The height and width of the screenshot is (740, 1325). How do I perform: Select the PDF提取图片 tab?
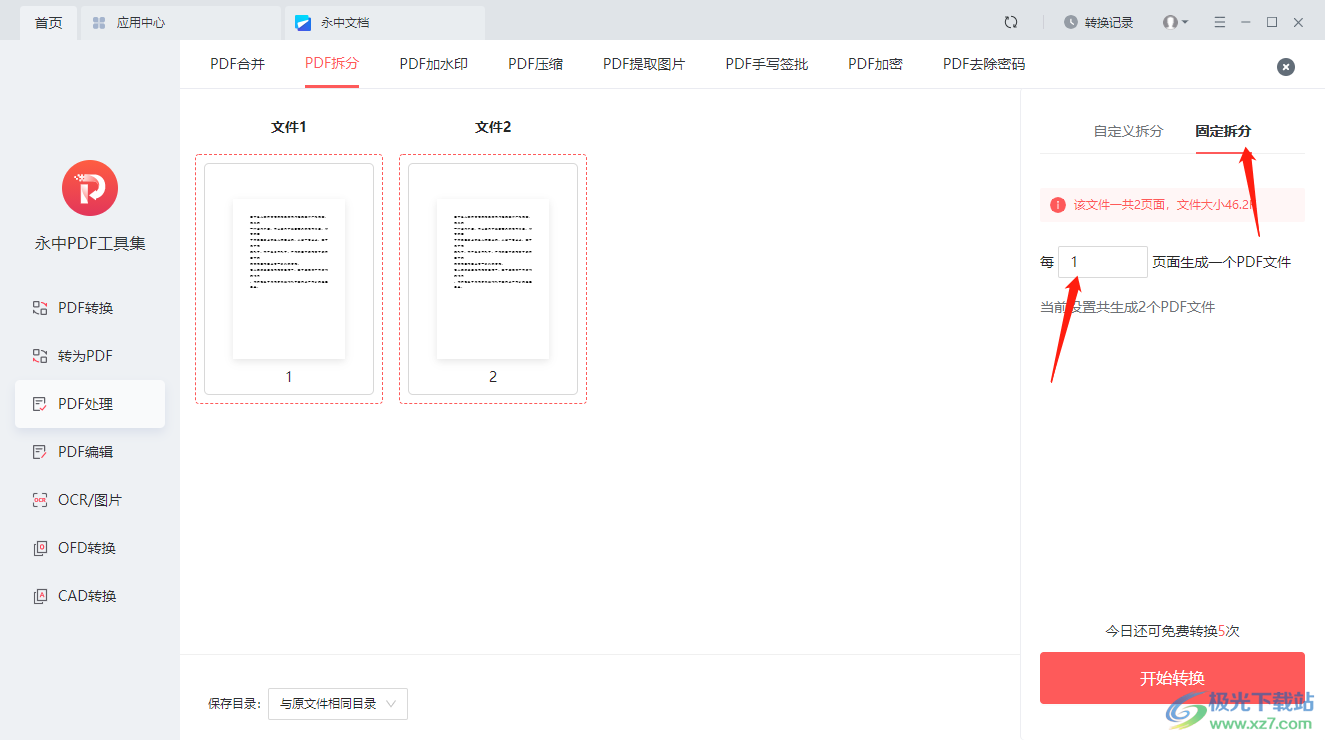644,64
